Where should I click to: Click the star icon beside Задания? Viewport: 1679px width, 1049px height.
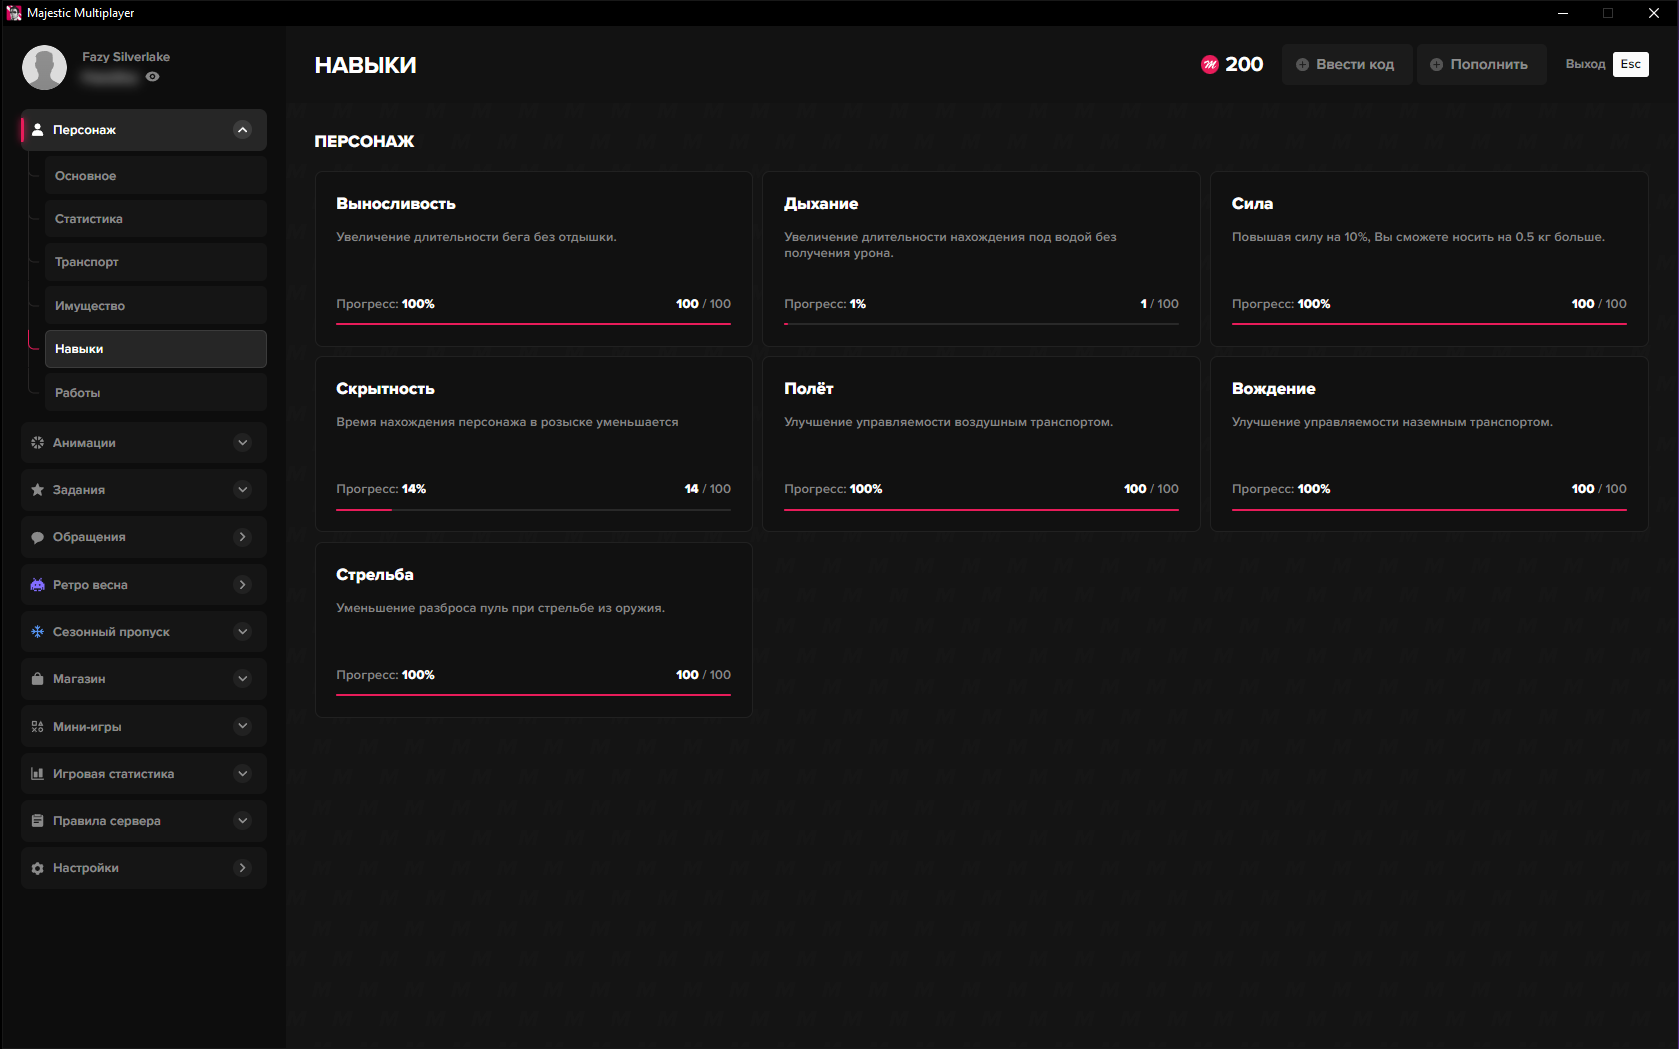click(x=37, y=490)
